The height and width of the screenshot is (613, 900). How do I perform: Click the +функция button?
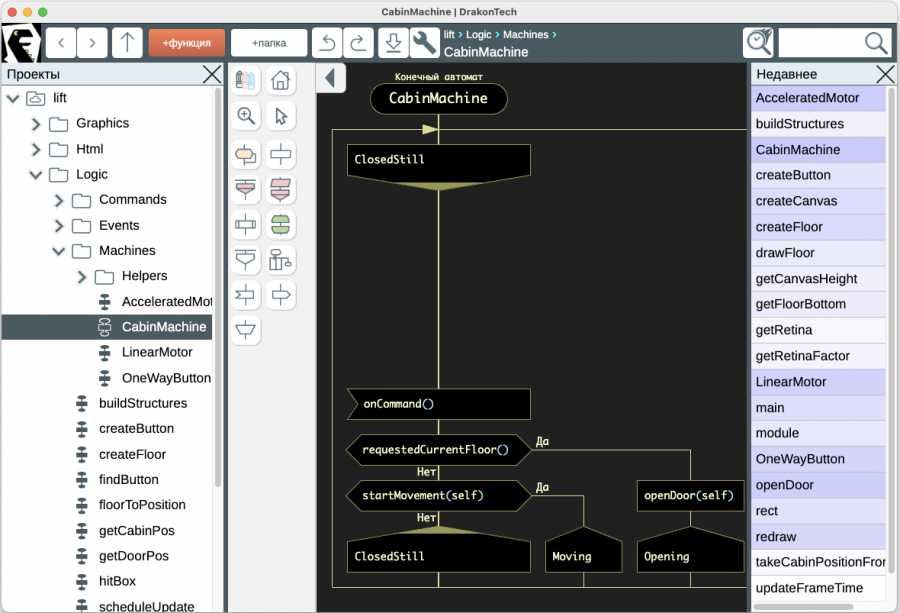click(x=187, y=43)
